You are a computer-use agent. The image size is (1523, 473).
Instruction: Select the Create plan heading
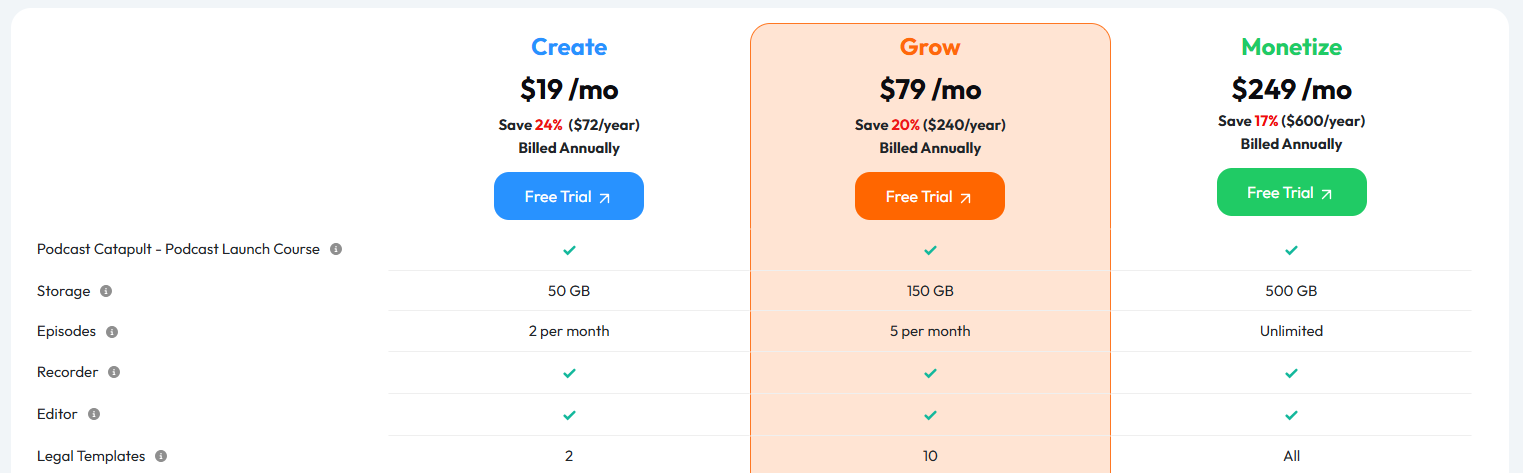pos(569,47)
